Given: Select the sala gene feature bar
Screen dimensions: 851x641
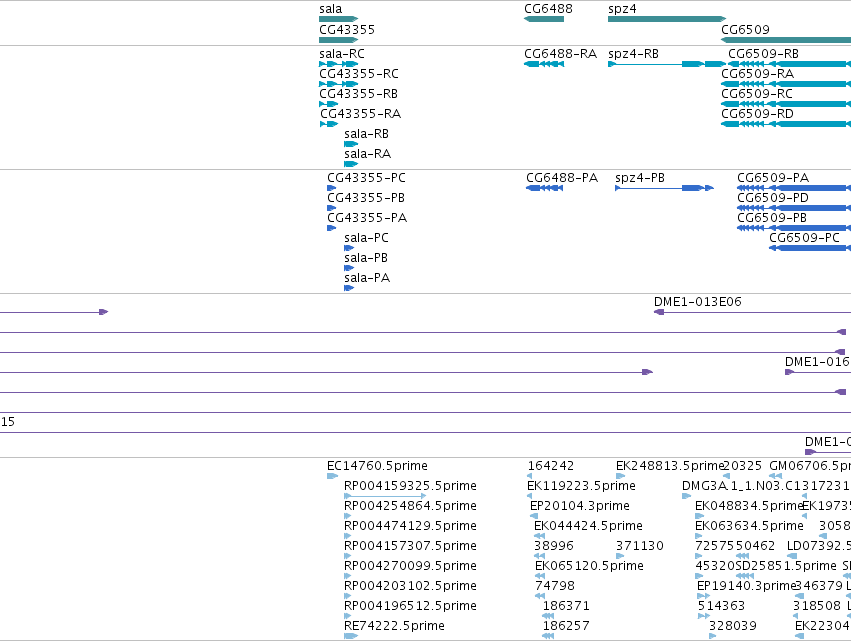Looking at the screenshot, I should 338,19.
